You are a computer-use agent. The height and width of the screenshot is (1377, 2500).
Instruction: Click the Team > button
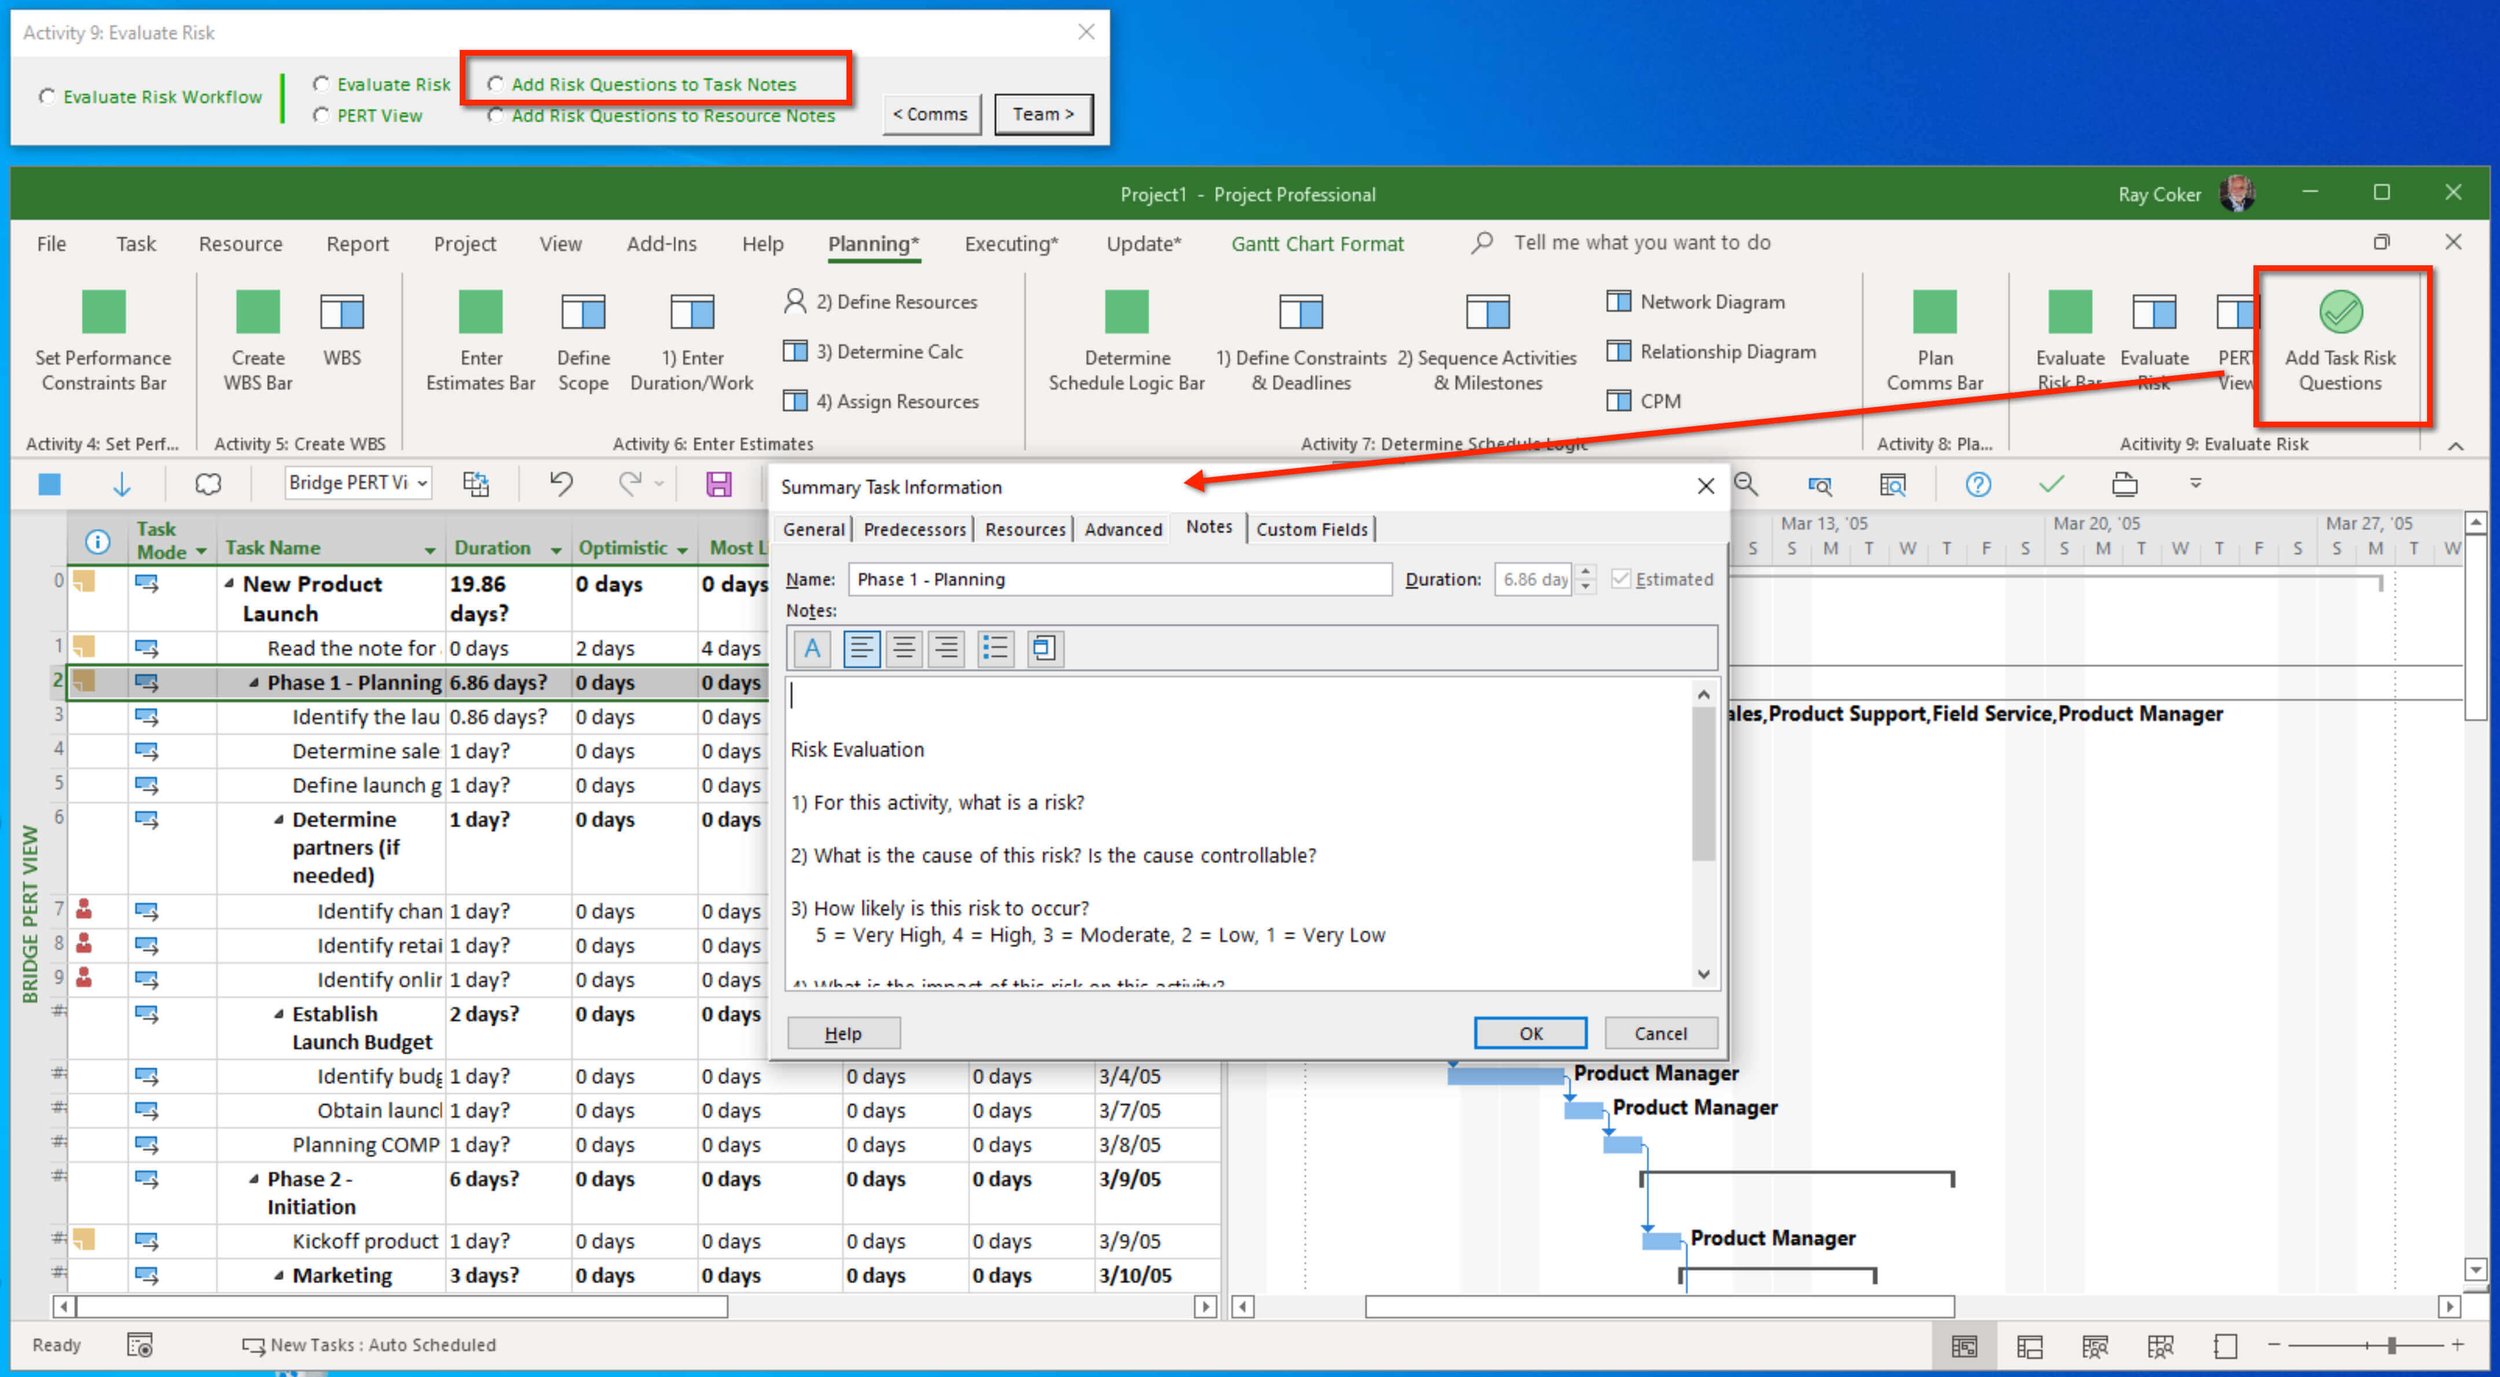point(1042,115)
